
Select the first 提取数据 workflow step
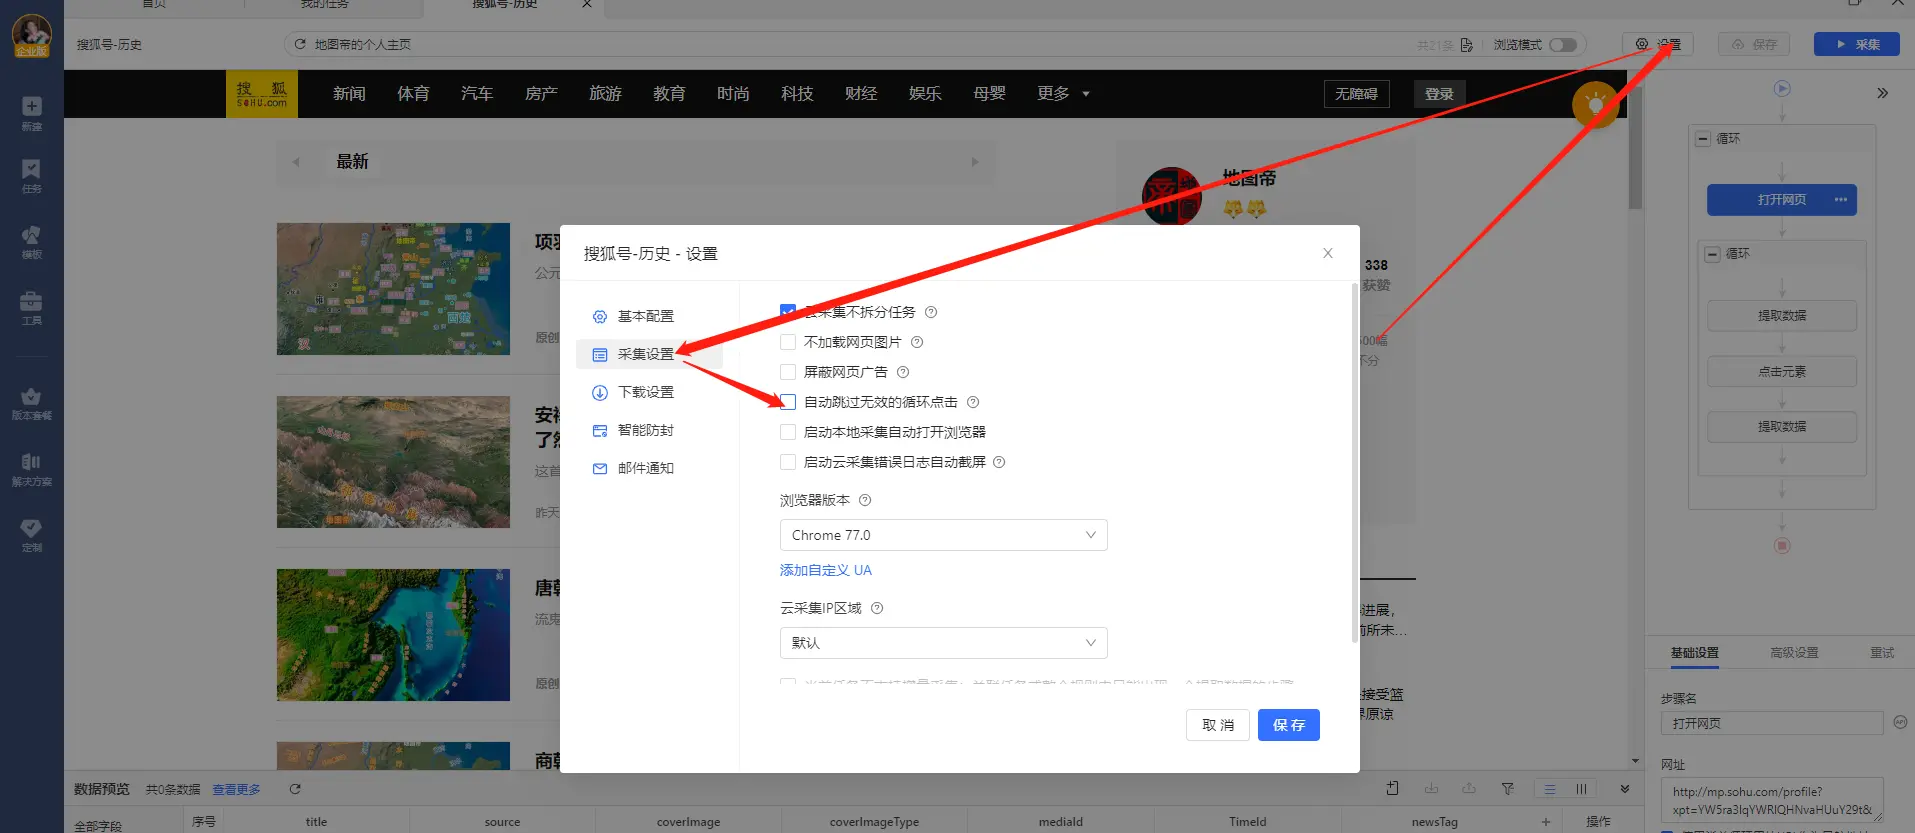[1782, 316]
